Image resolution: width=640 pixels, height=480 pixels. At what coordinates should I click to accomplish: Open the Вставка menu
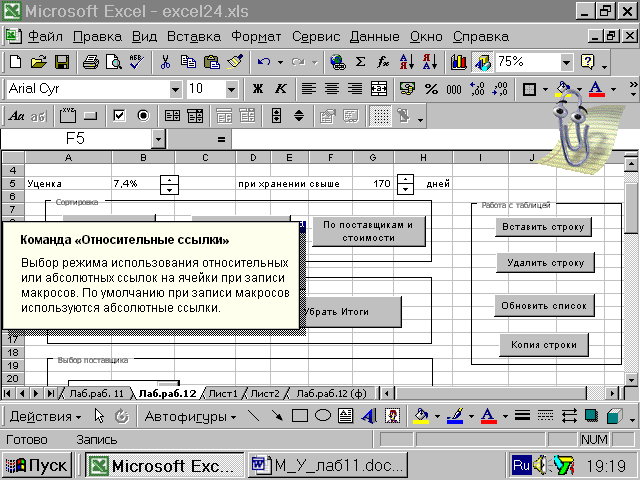click(x=194, y=37)
